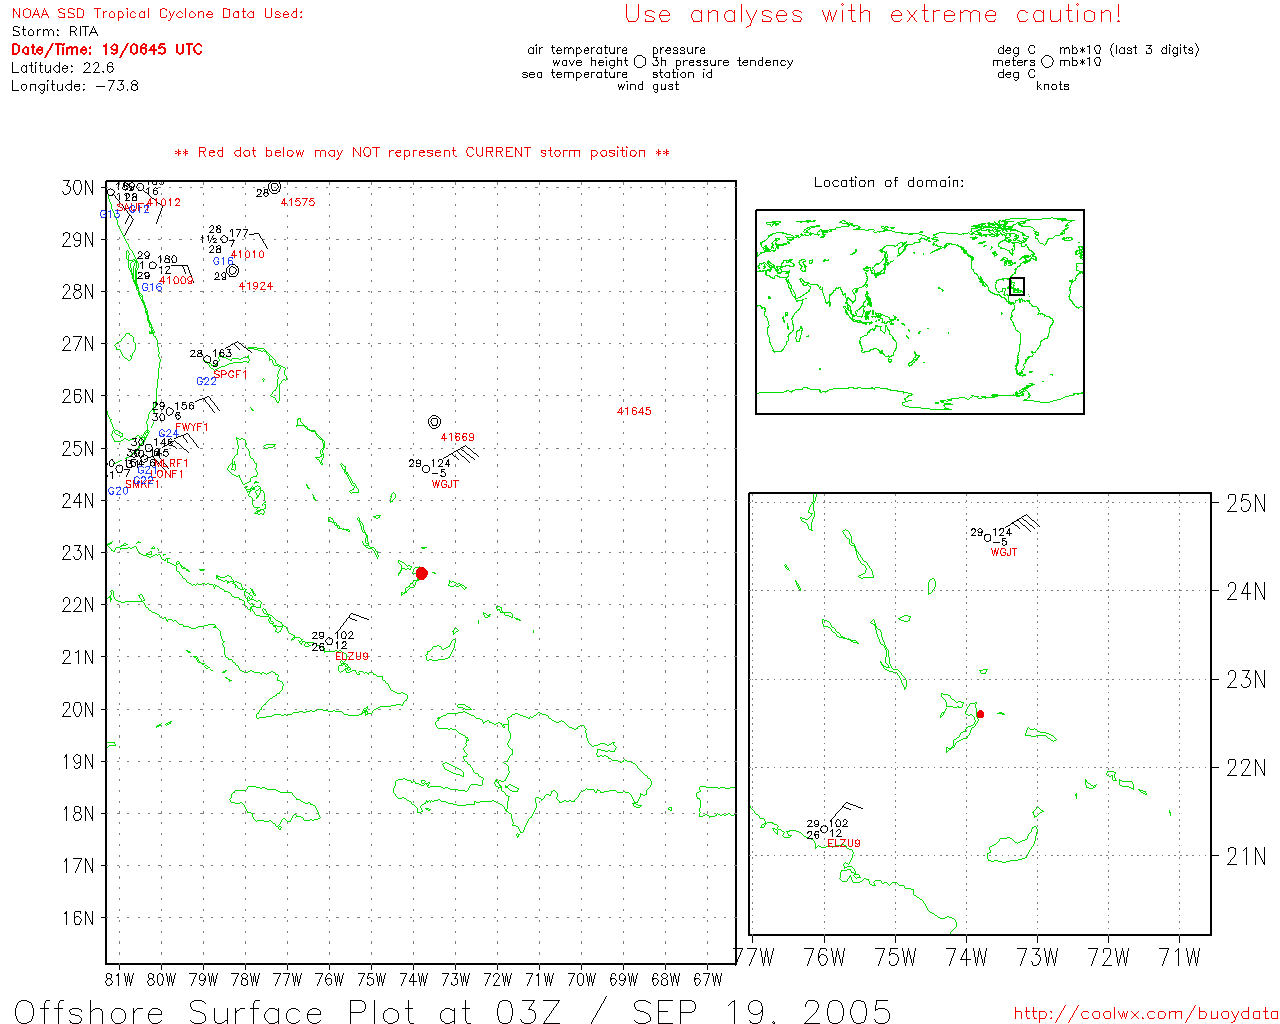Click the double-circle marker above buoy 41924

point(232,270)
